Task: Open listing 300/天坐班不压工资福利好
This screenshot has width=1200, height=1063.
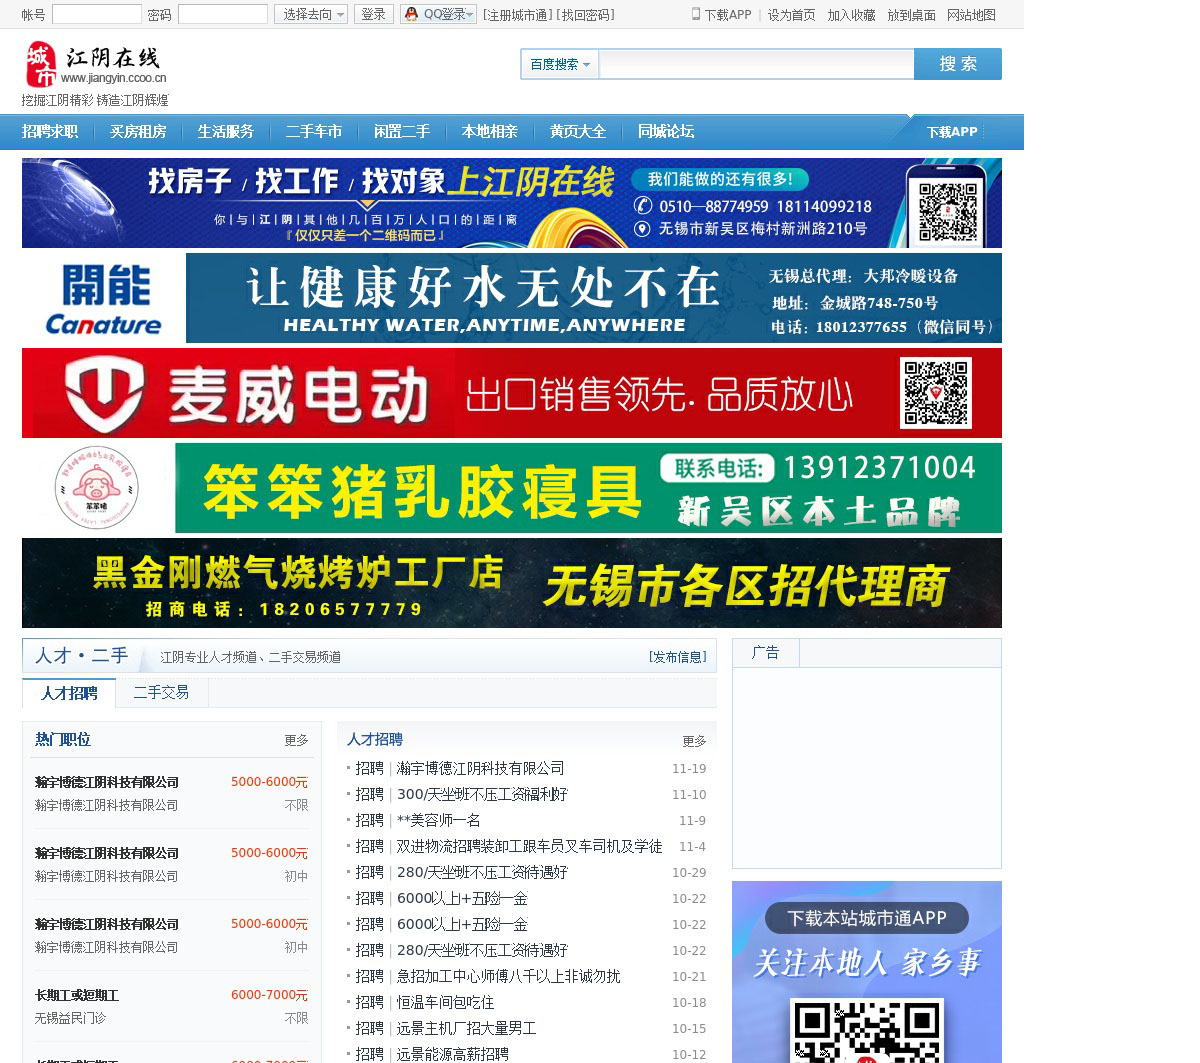Action: pos(482,794)
